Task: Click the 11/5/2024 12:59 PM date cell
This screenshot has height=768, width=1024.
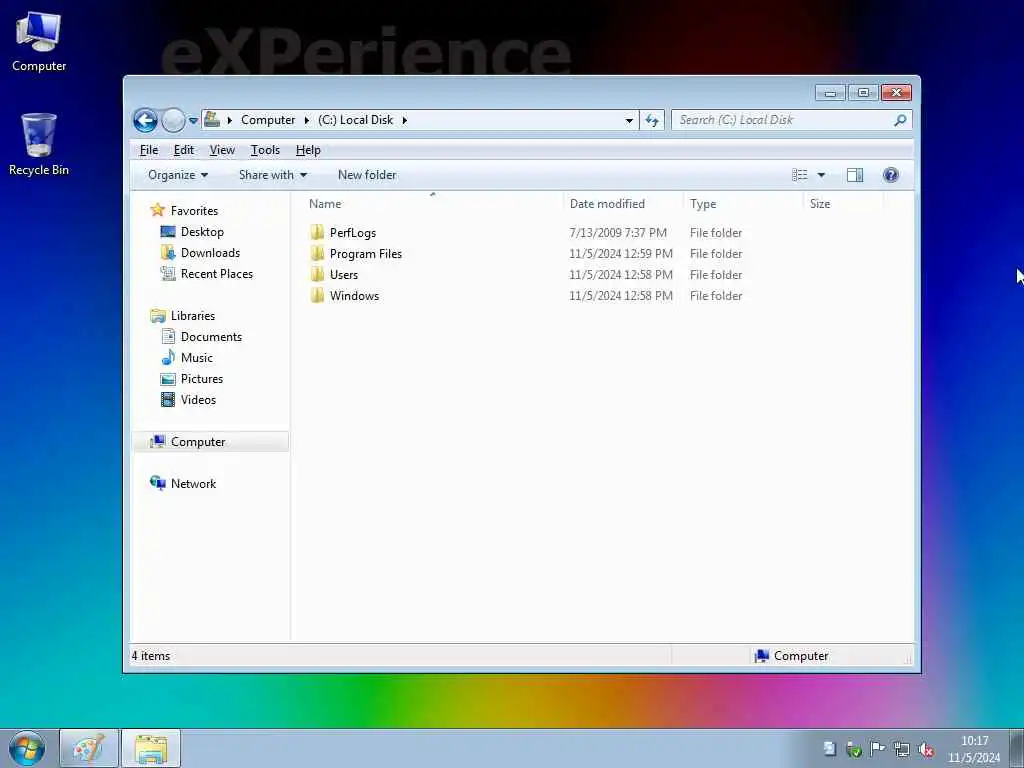Action: 620,253
